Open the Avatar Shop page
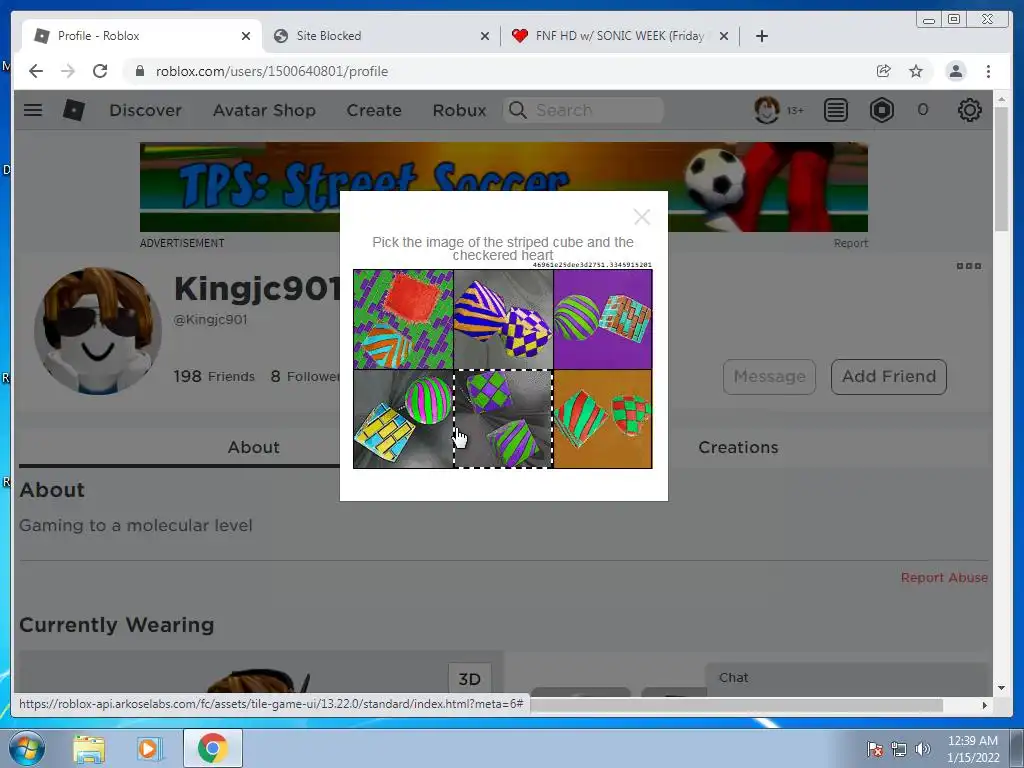 (264, 110)
